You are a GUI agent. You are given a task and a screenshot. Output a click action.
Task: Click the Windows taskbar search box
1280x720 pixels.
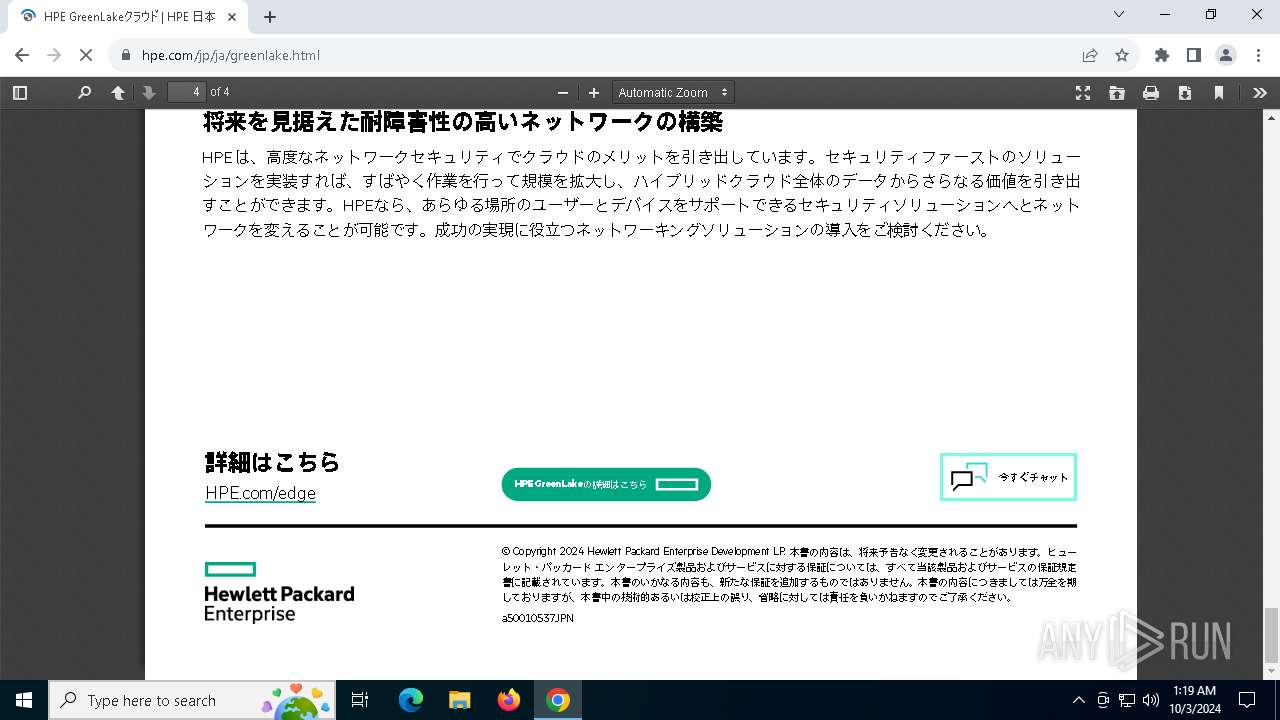pos(192,700)
